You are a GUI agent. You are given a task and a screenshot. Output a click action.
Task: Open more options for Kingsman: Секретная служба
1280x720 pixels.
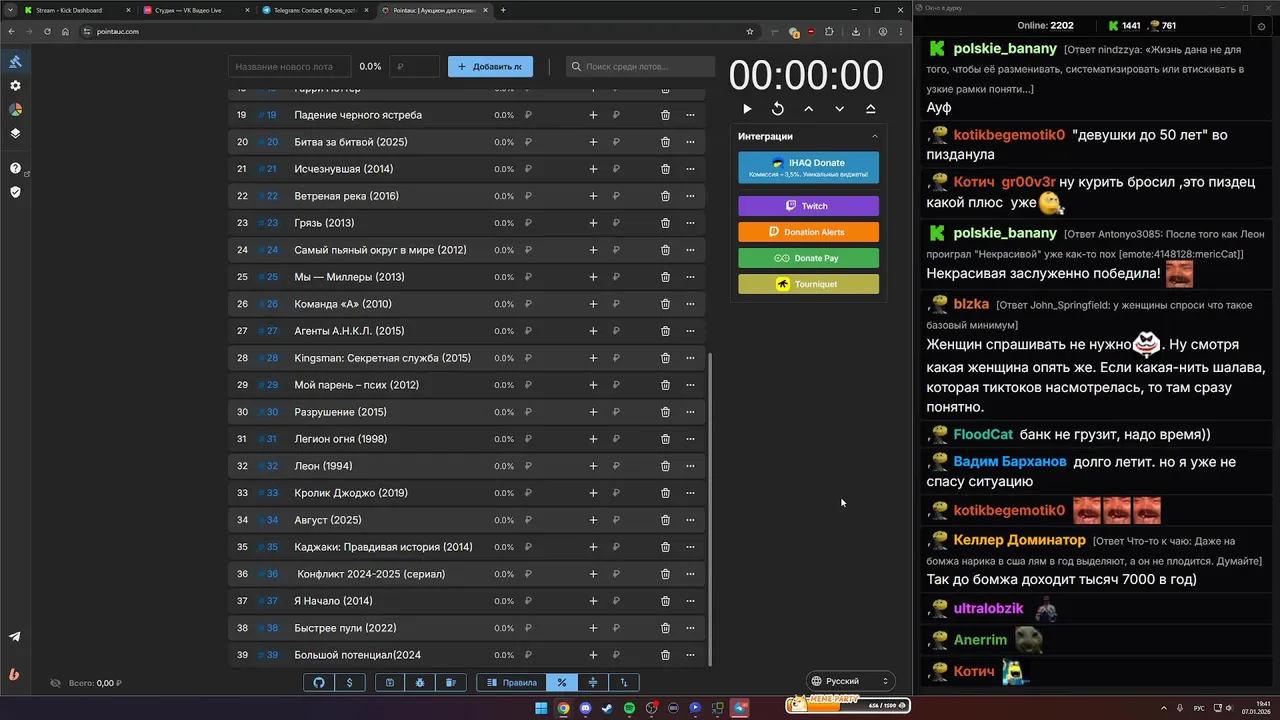point(690,358)
